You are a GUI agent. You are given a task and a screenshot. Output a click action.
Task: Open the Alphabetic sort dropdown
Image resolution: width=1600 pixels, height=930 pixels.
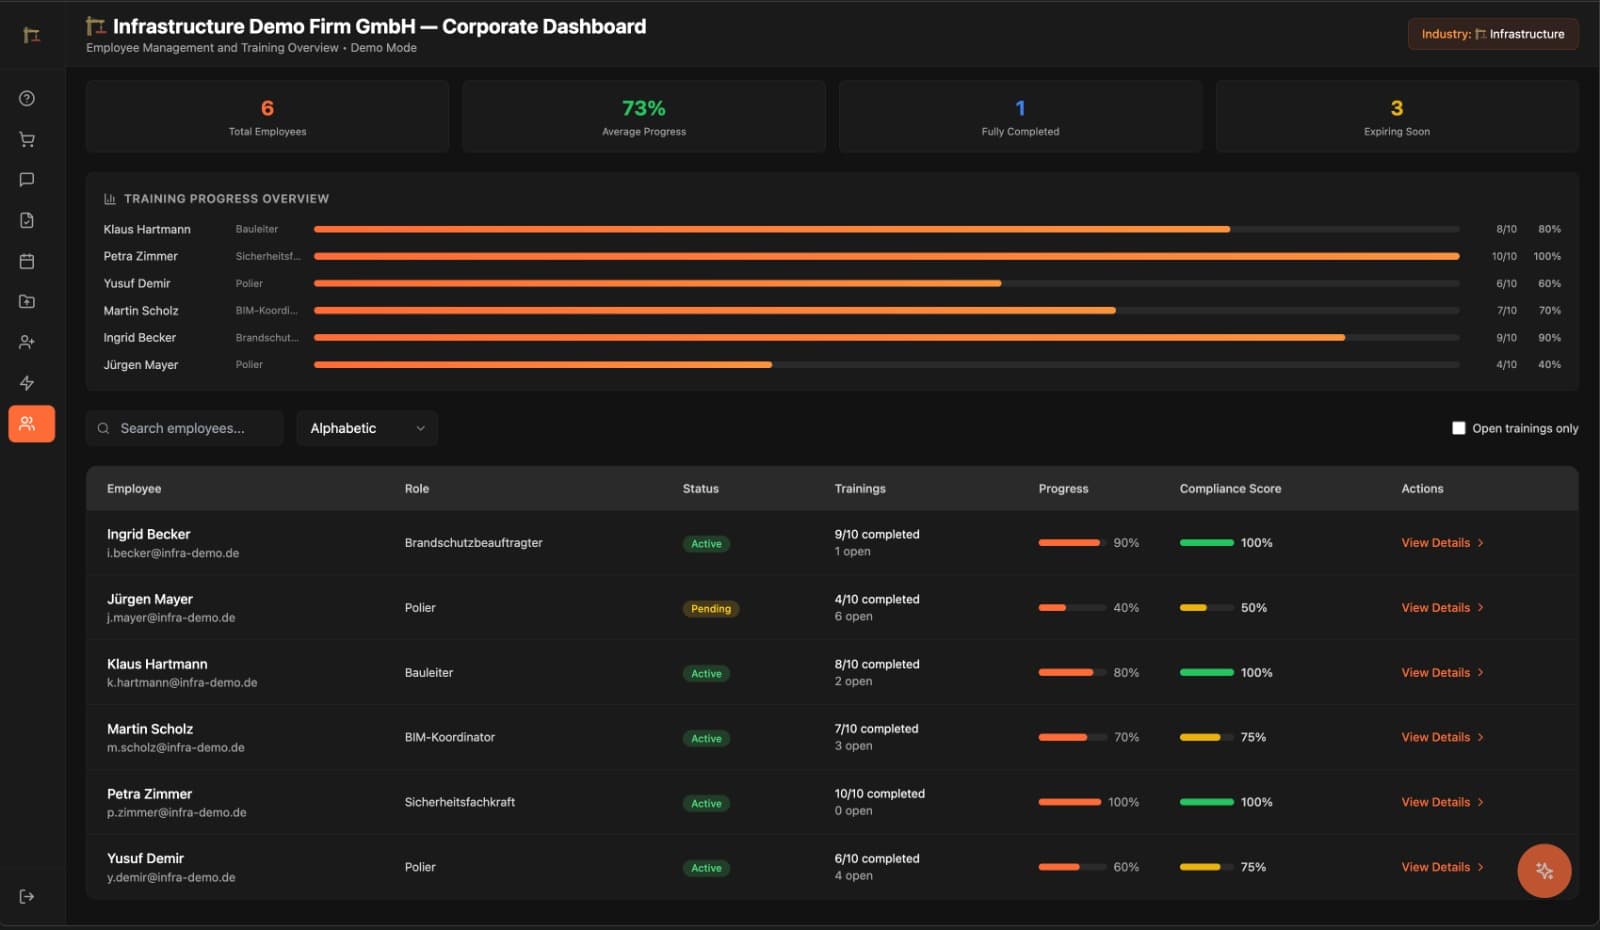point(366,428)
